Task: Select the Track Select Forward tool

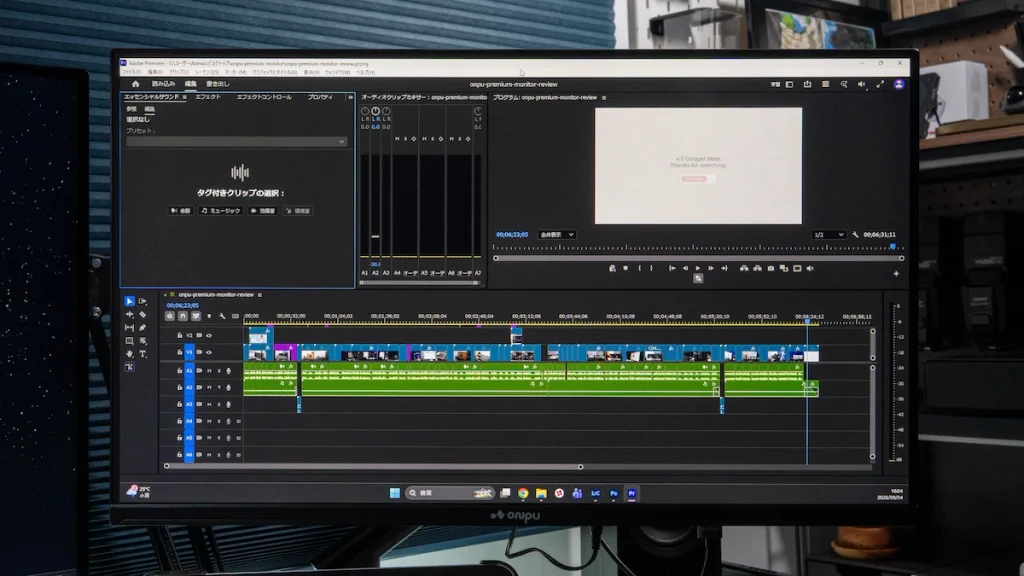Action: click(x=142, y=301)
